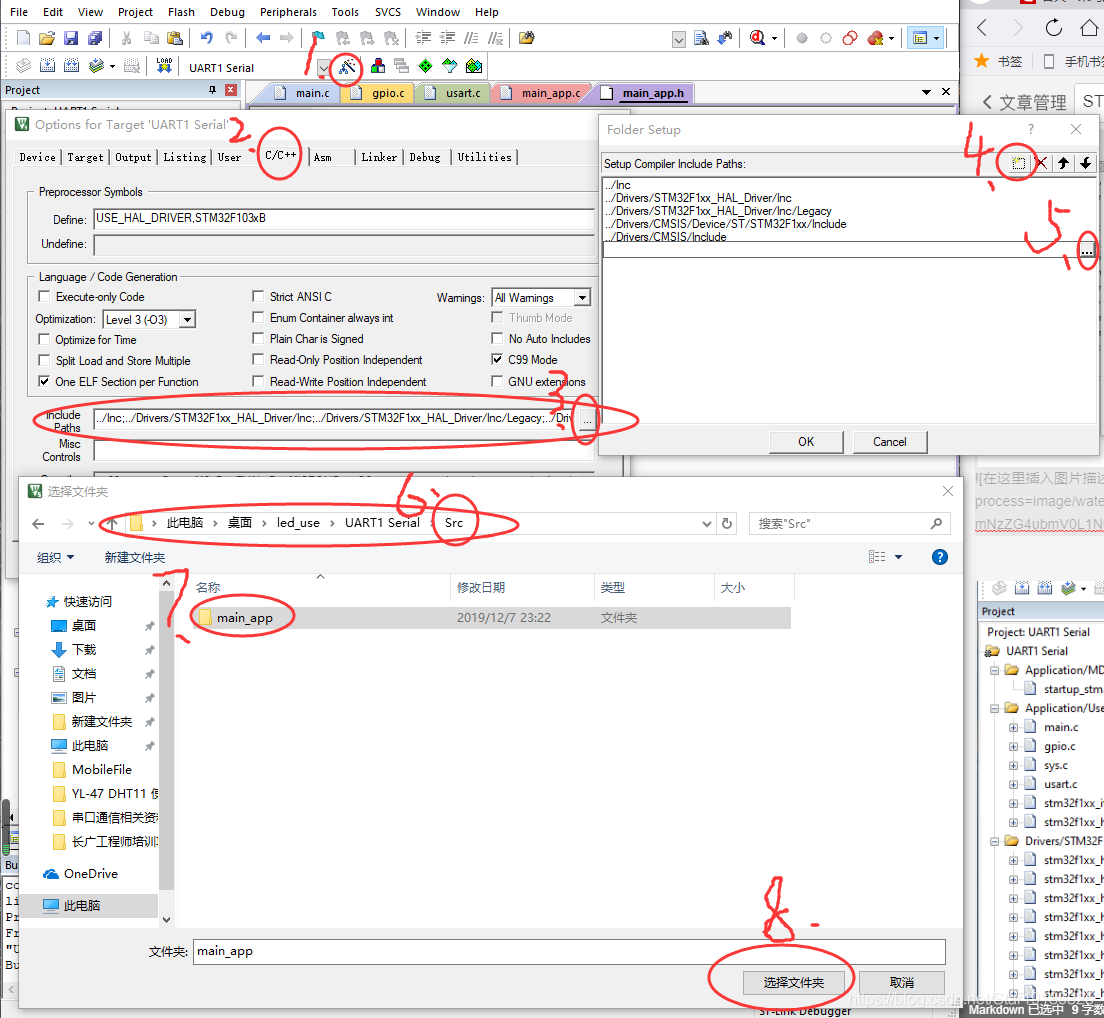Click the Save file toolbar icon
The image size is (1104, 1018).
pos(71,38)
